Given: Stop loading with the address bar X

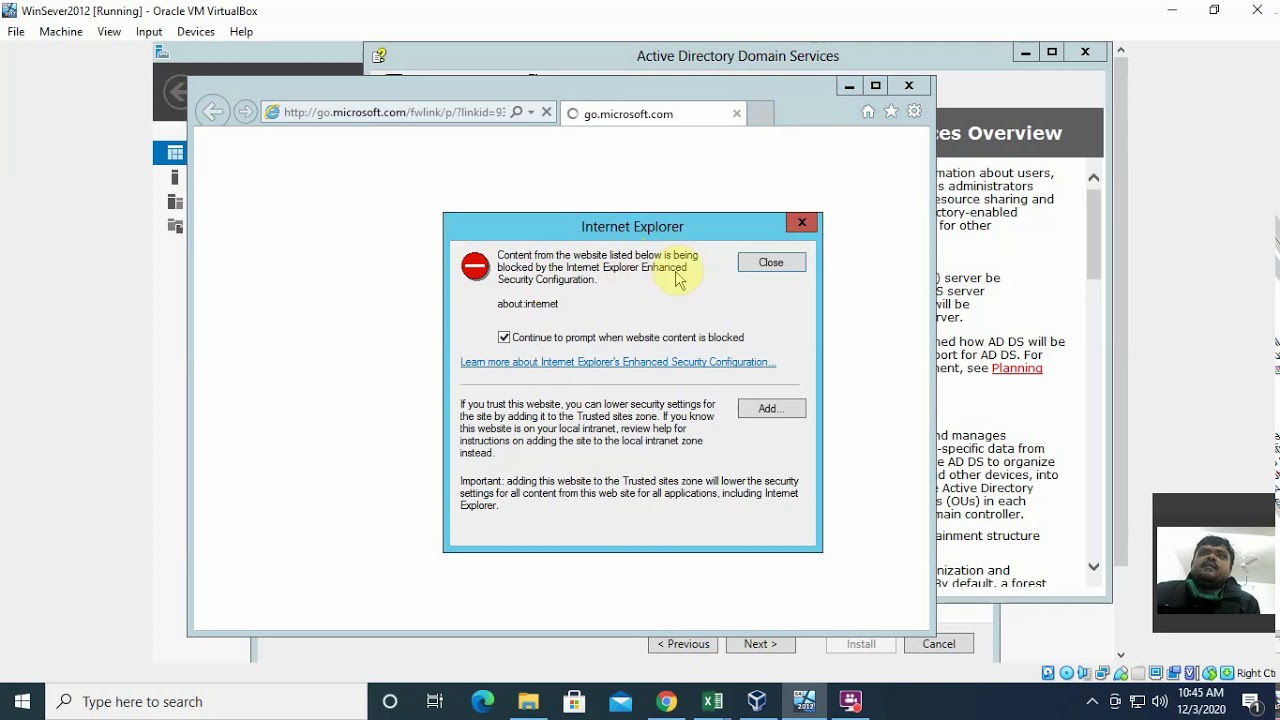Looking at the screenshot, I should pyautogui.click(x=547, y=112).
